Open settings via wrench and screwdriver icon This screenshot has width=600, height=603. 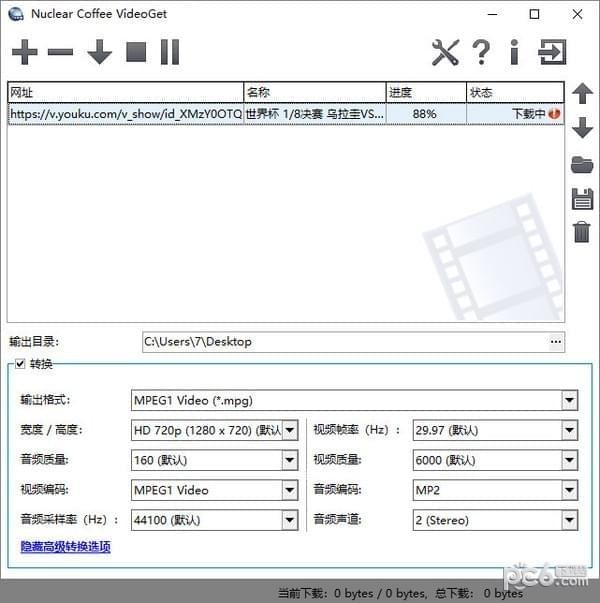pyautogui.click(x=445, y=52)
